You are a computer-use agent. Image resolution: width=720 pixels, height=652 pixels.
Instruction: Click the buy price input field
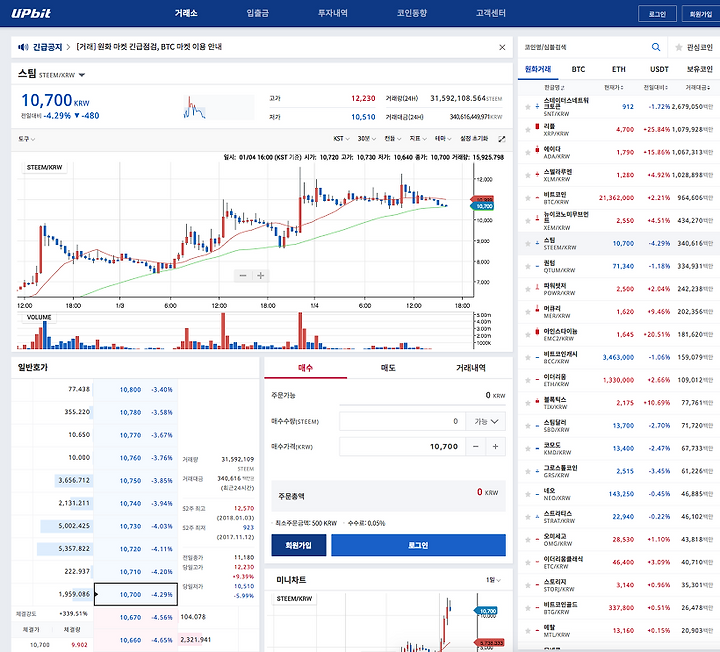(402, 446)
